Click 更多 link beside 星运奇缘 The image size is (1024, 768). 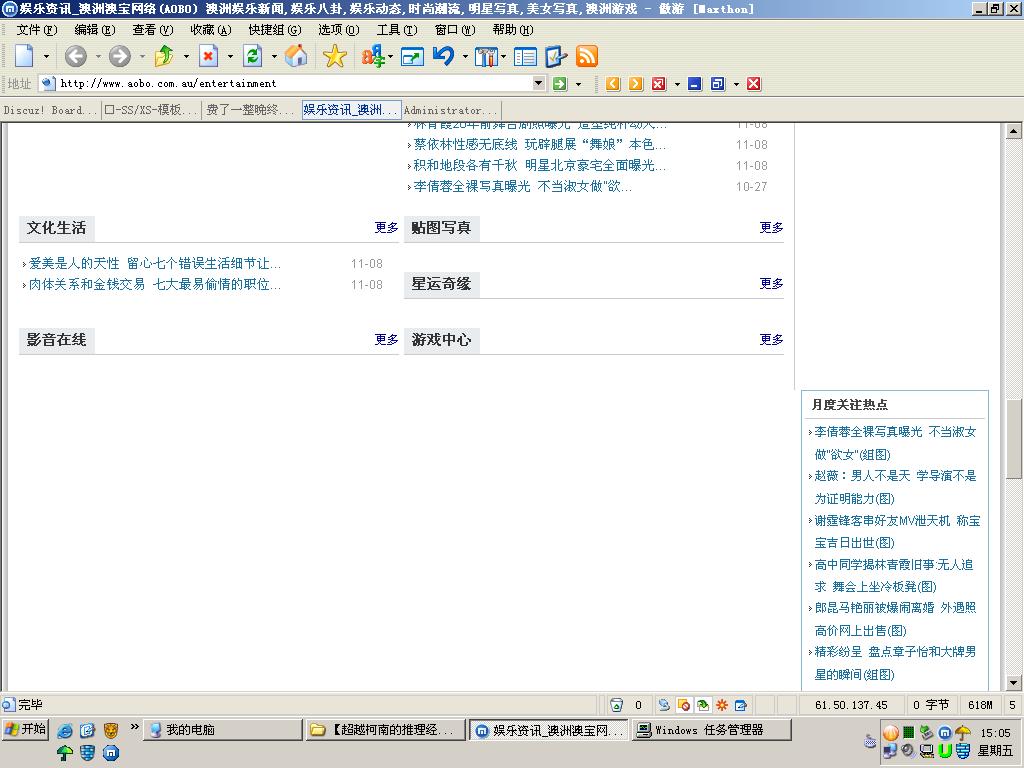(771, 283)
